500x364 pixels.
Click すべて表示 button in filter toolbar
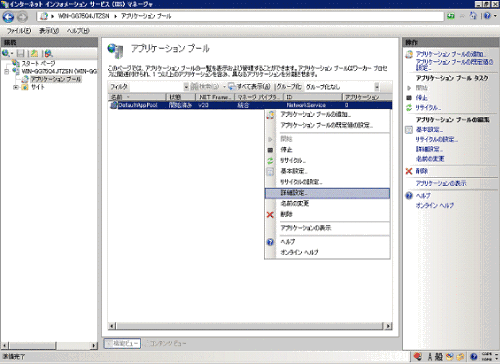[249, 87]
